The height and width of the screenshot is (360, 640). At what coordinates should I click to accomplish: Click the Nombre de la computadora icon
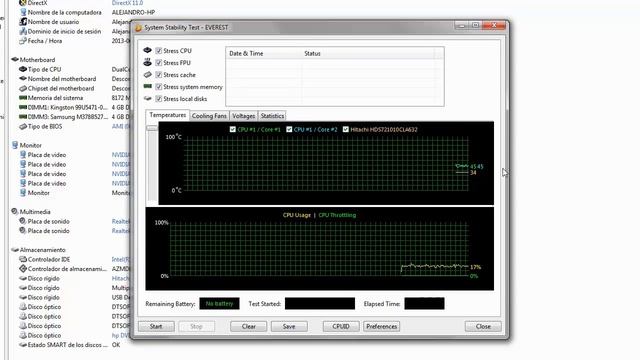point(23,12)
